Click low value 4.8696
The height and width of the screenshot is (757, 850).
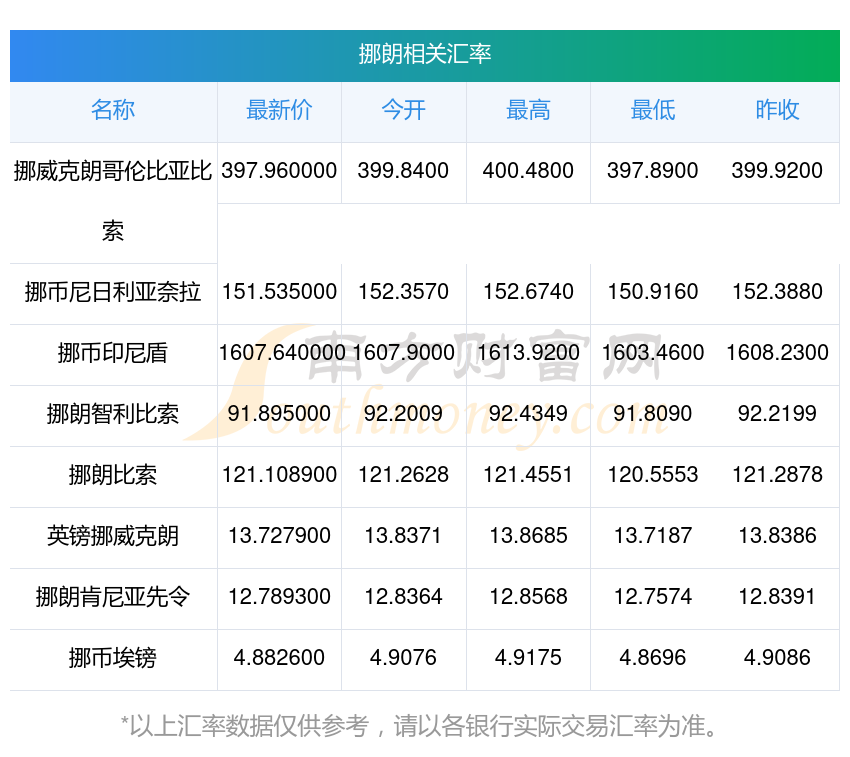tap(653, 658)
